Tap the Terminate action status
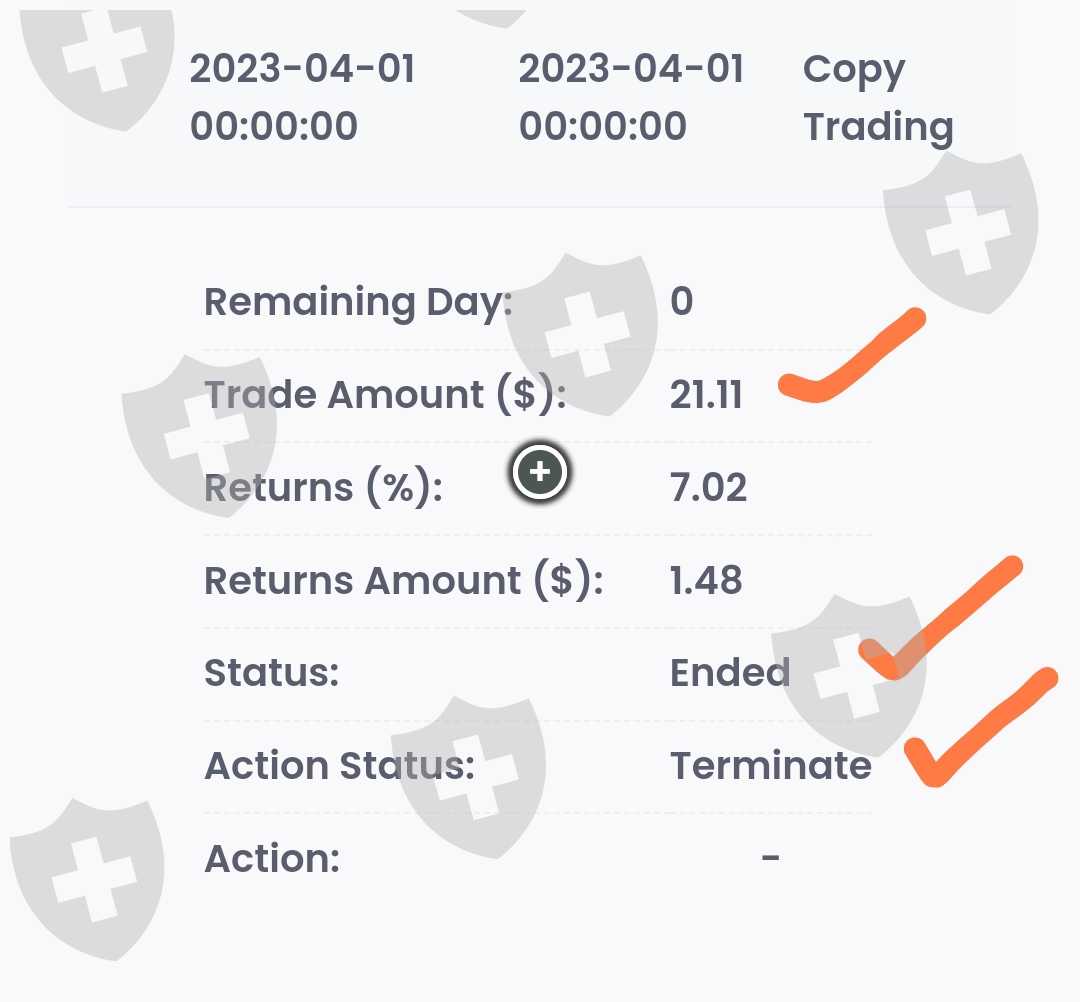Screen dimensions: 1080x1002 click(x=770, y=766)
